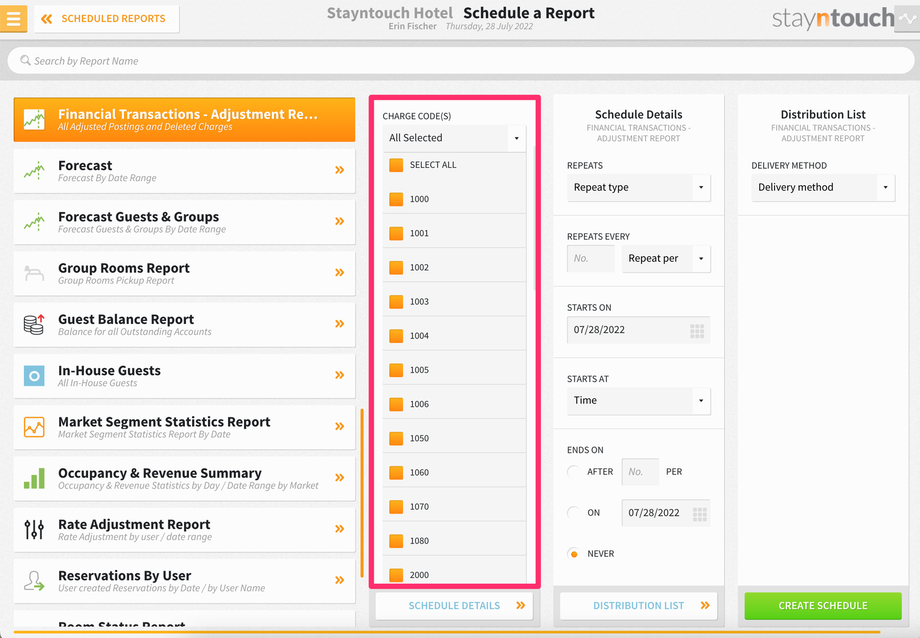Open the Starts On calendar picker icon

point(697,330)
